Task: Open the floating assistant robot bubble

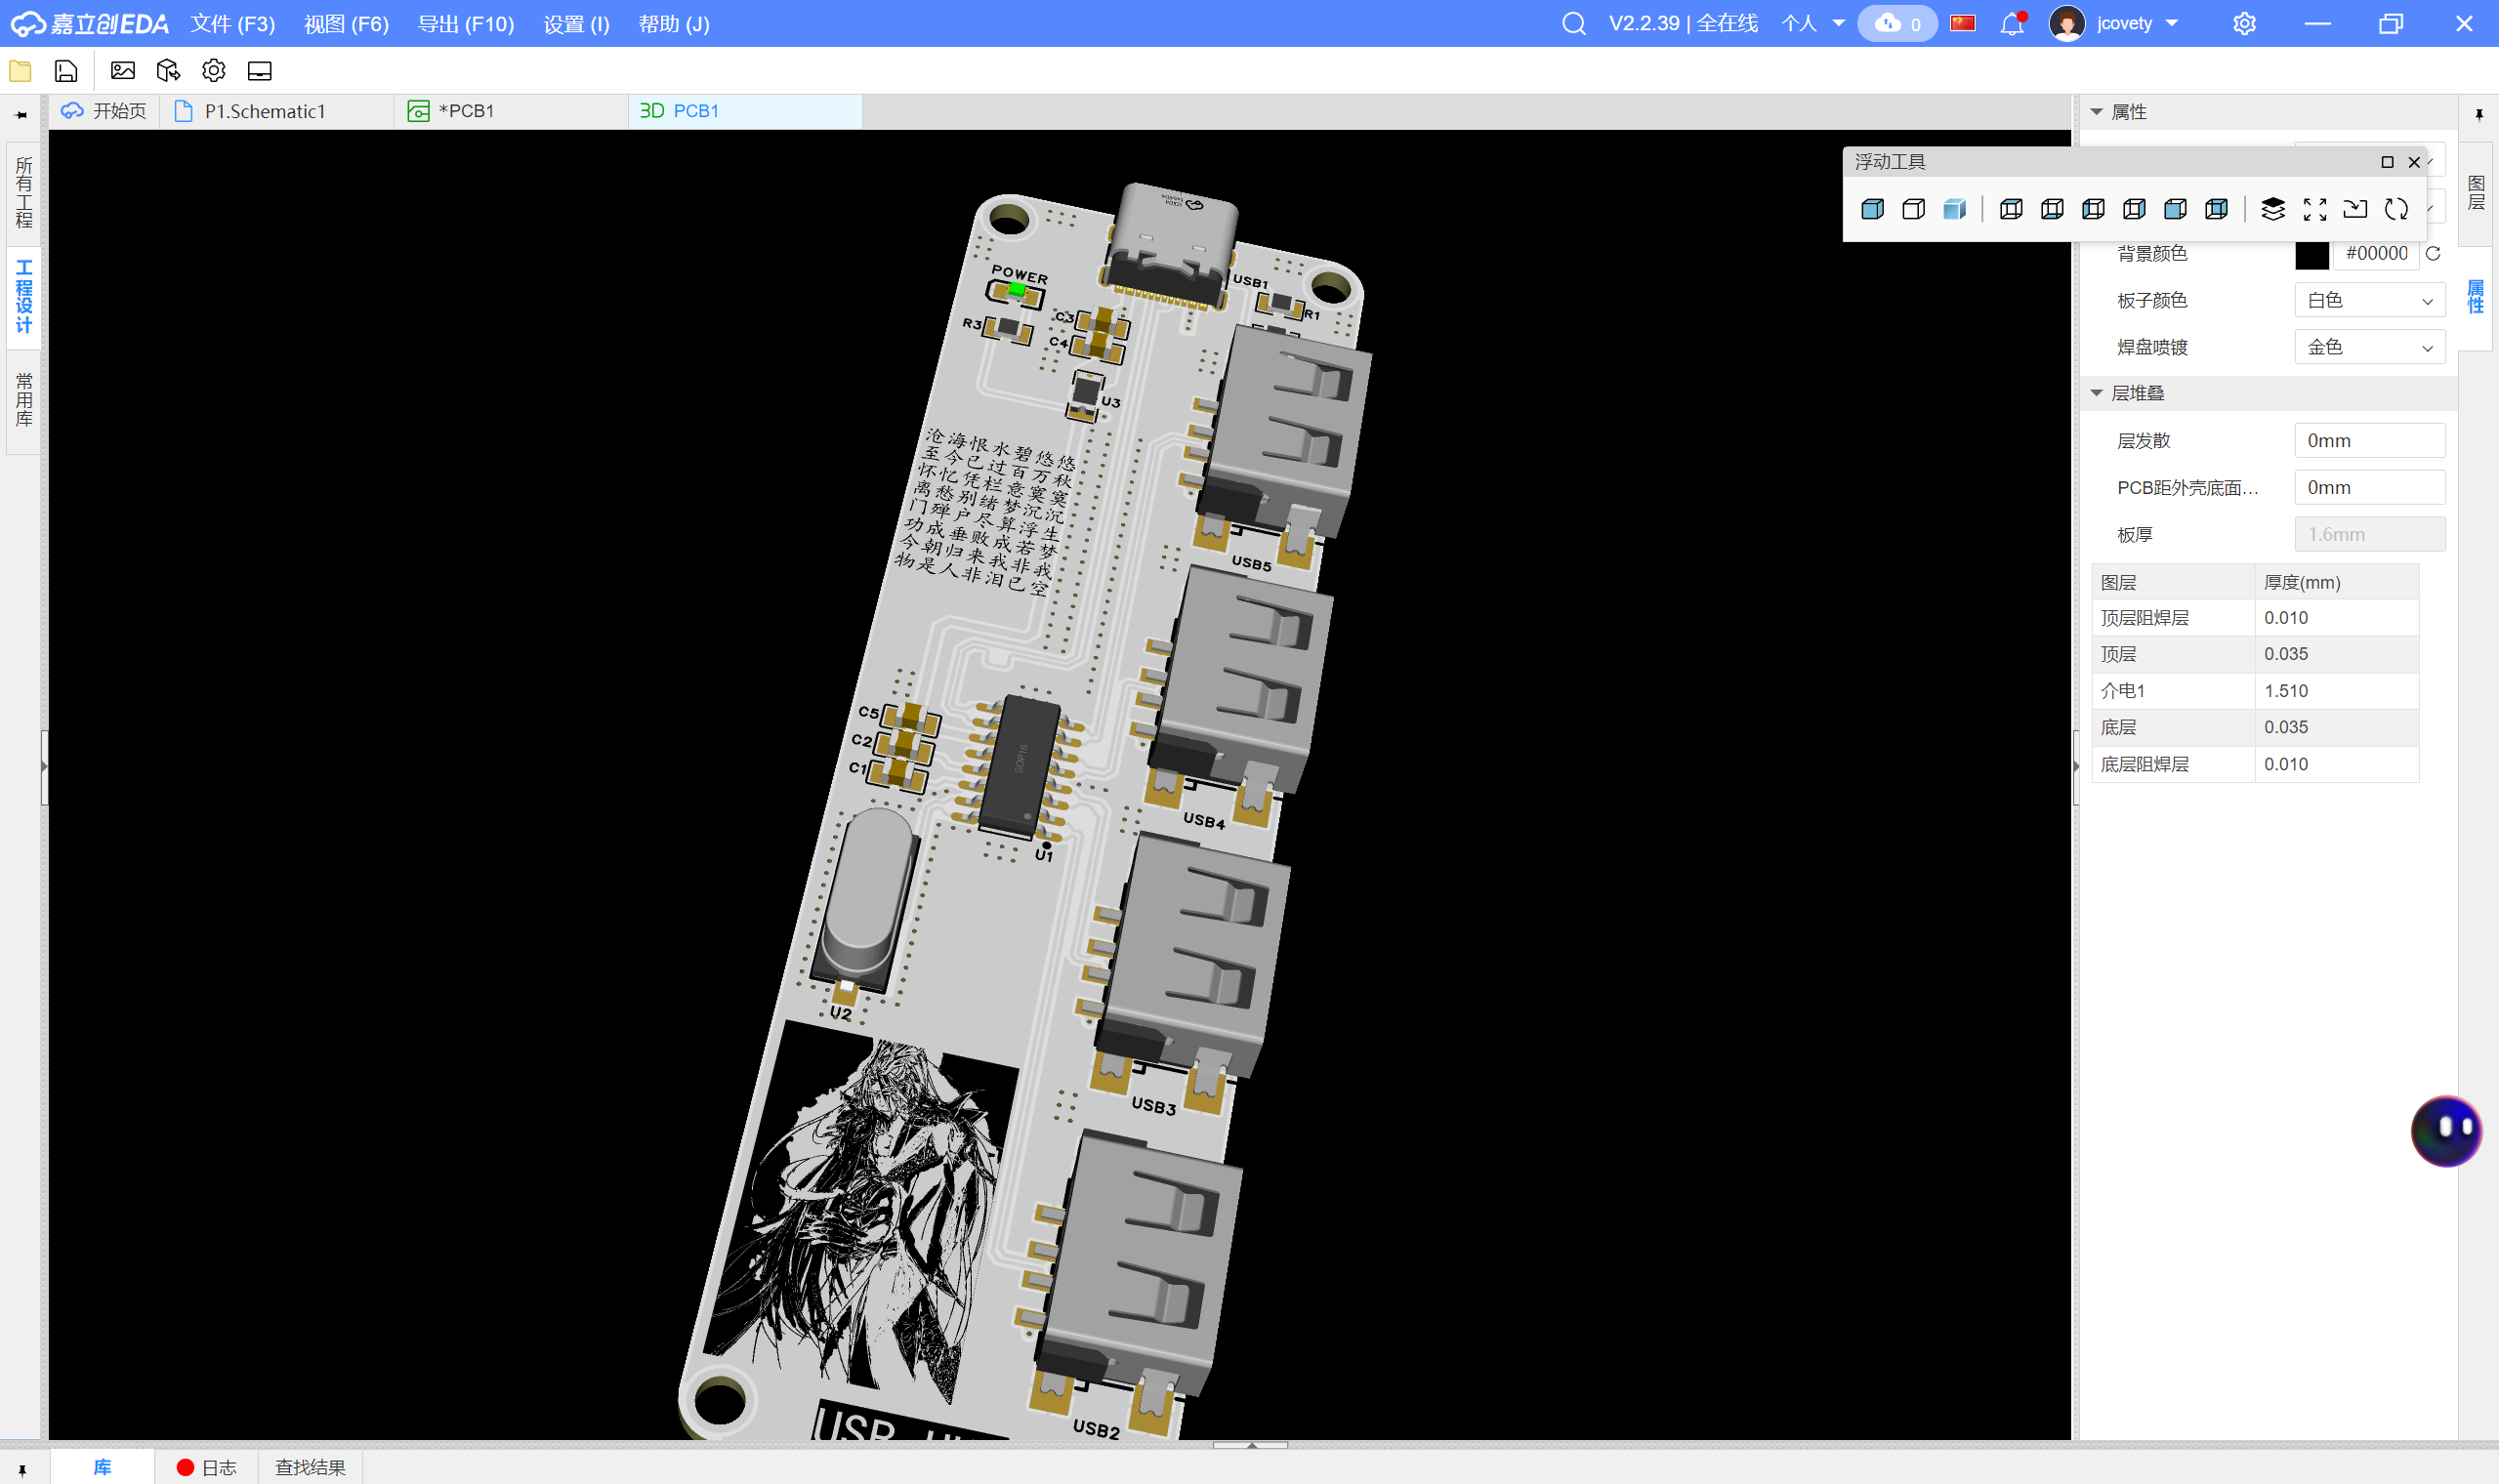Action: click(x=2446, y=1131)
